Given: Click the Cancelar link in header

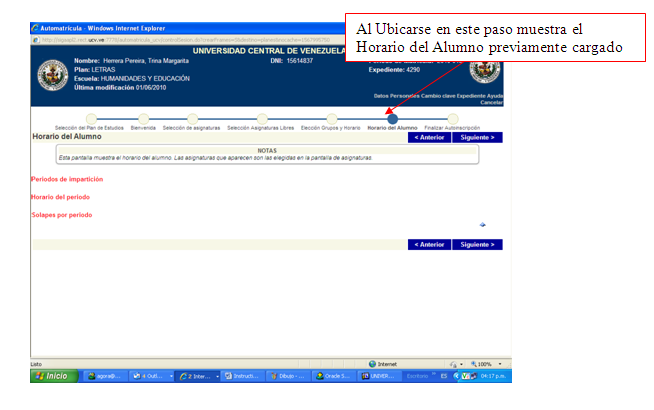Looking at the screenshot, I should click(x=491, y=103).
